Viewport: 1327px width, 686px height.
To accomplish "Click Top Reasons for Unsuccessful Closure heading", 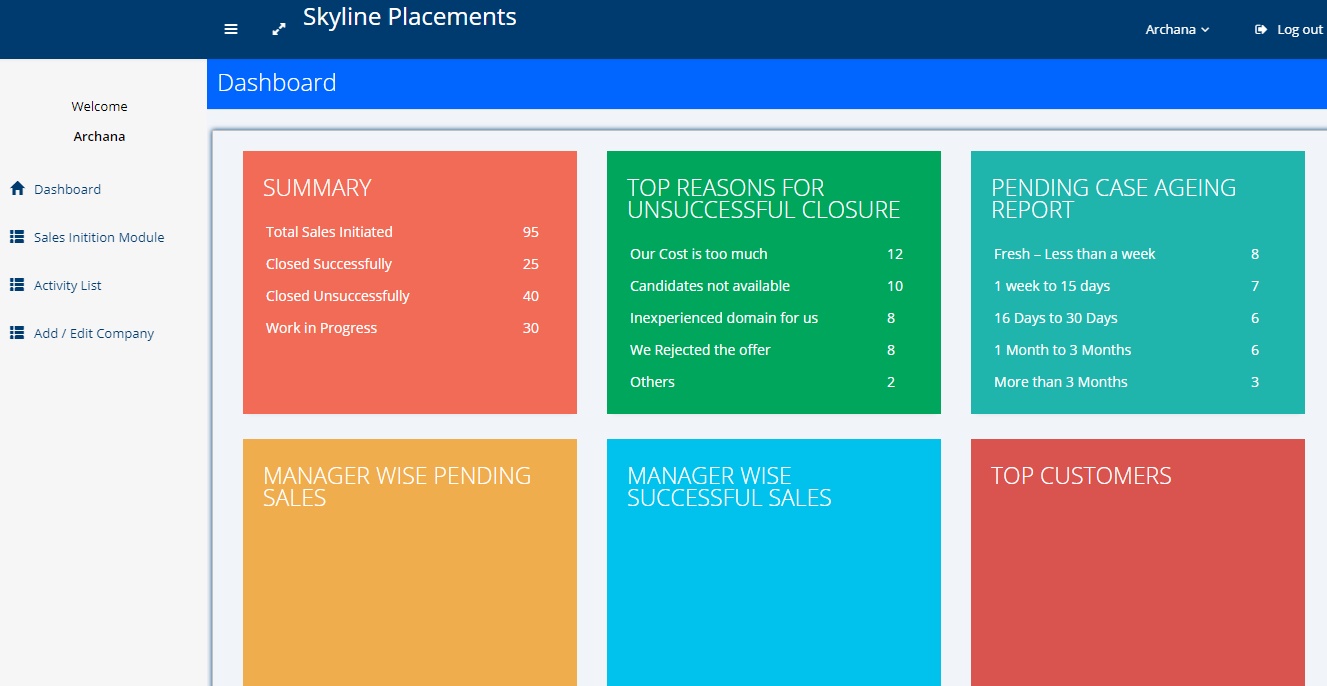I will (x=764, y=199).
